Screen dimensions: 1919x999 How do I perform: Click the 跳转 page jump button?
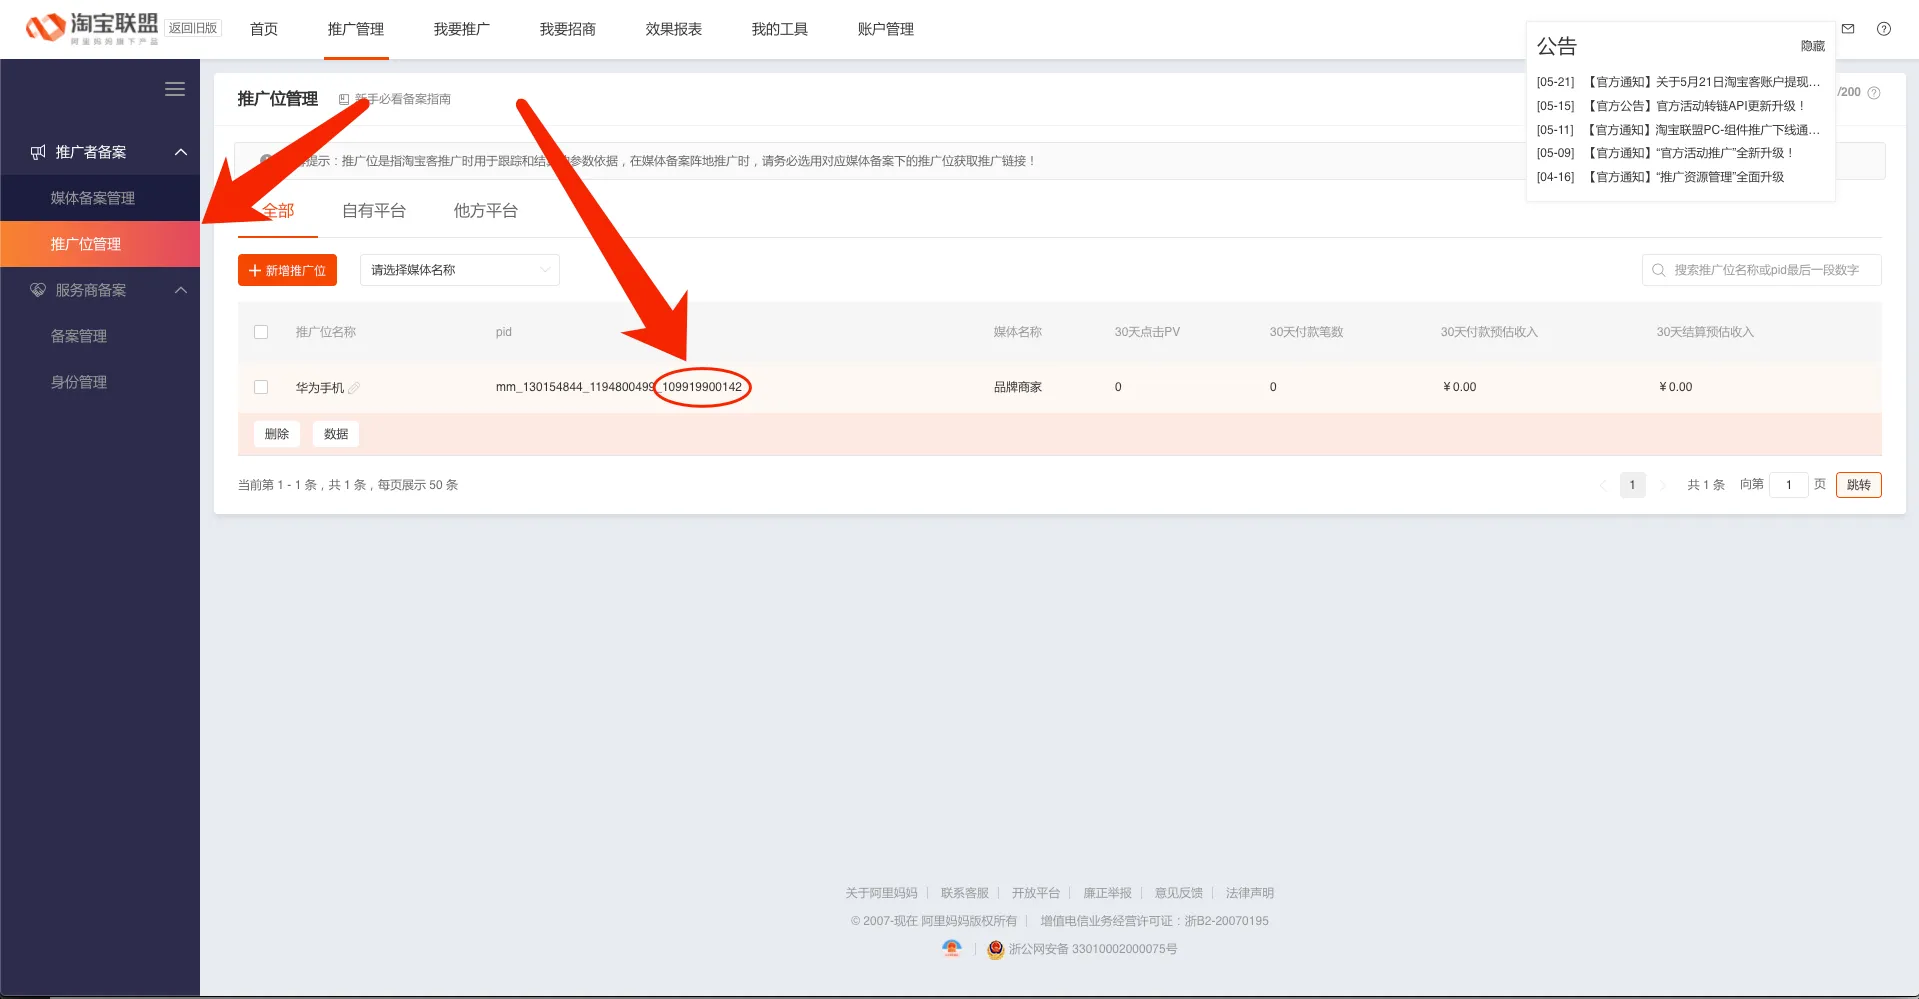(1859, 485)
